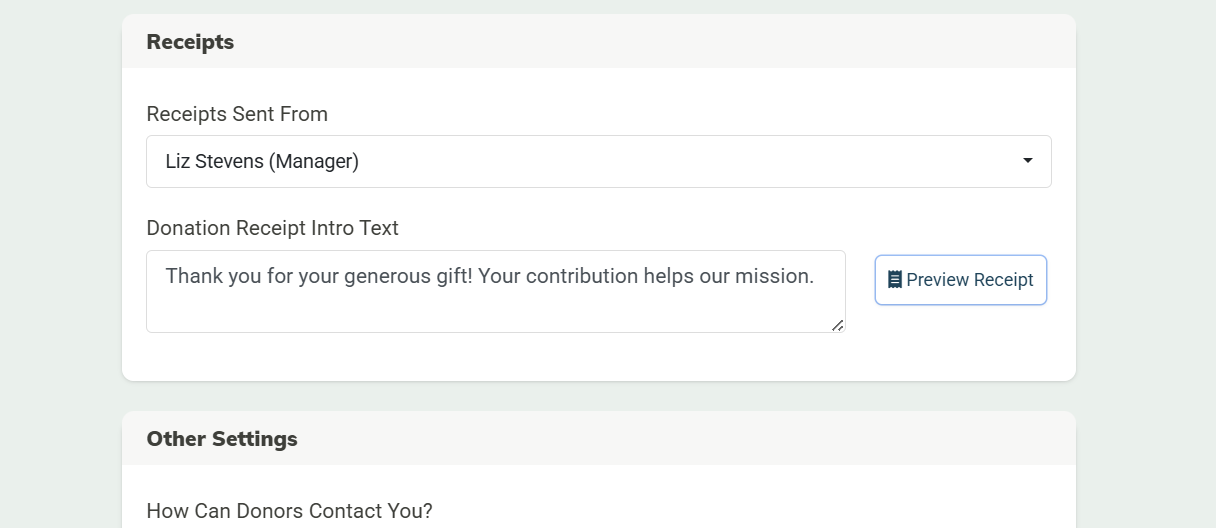
Task: Click the textarea resize grip icon
Action: pyautogui.click(x=837, y=324)
